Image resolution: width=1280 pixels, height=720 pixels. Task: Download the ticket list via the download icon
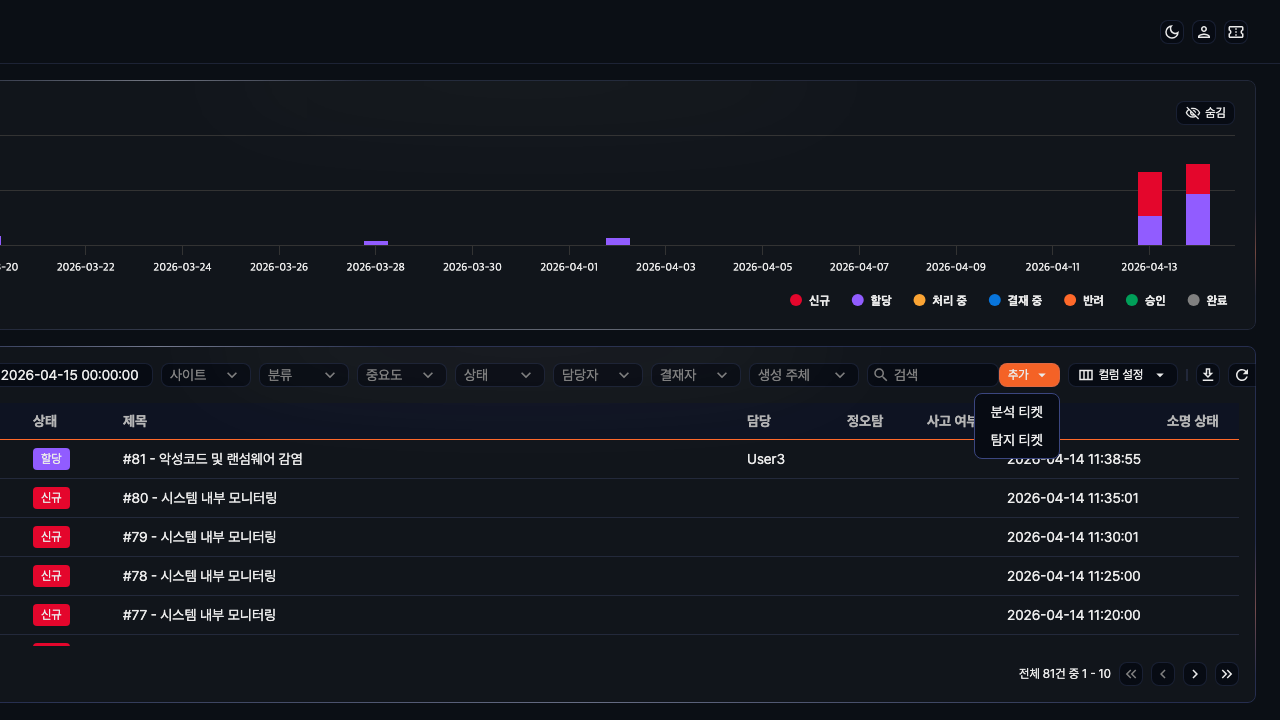pyautogui.click(x=1208, y=375)
